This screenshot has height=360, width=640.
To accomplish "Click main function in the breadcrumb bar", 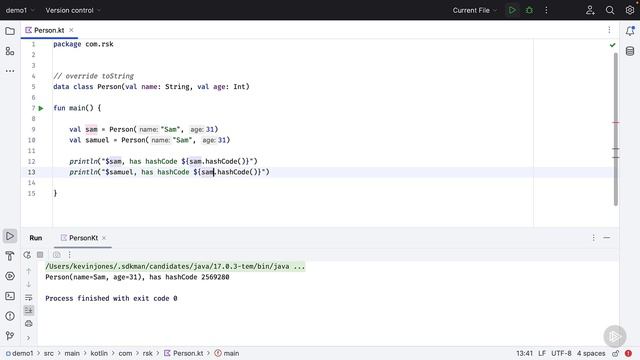I will click(227, 353).
